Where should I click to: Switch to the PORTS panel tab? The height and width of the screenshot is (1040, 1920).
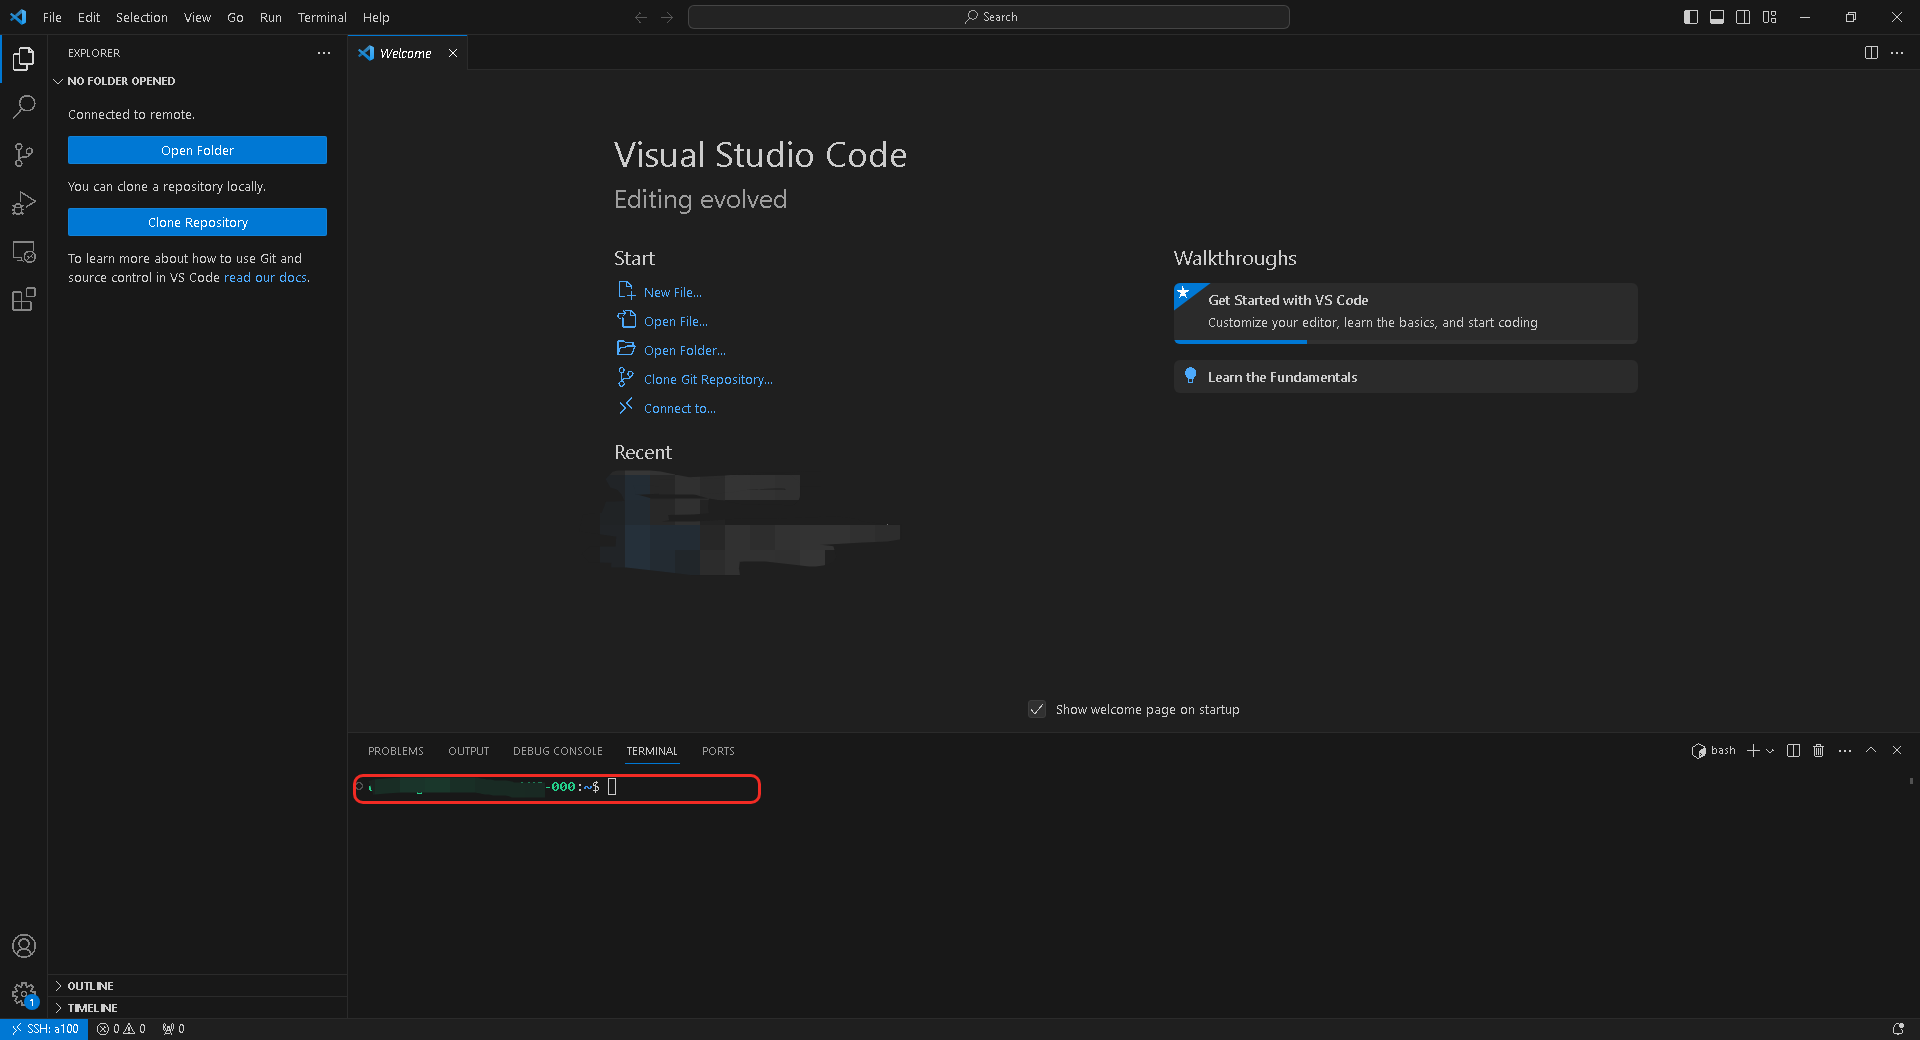point(718,751)
